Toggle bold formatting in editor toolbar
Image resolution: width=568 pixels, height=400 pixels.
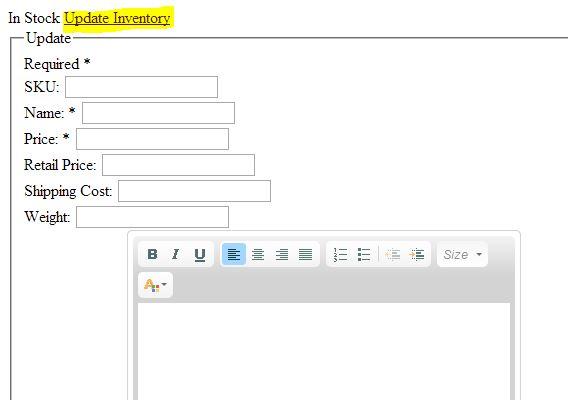[153, 254]
